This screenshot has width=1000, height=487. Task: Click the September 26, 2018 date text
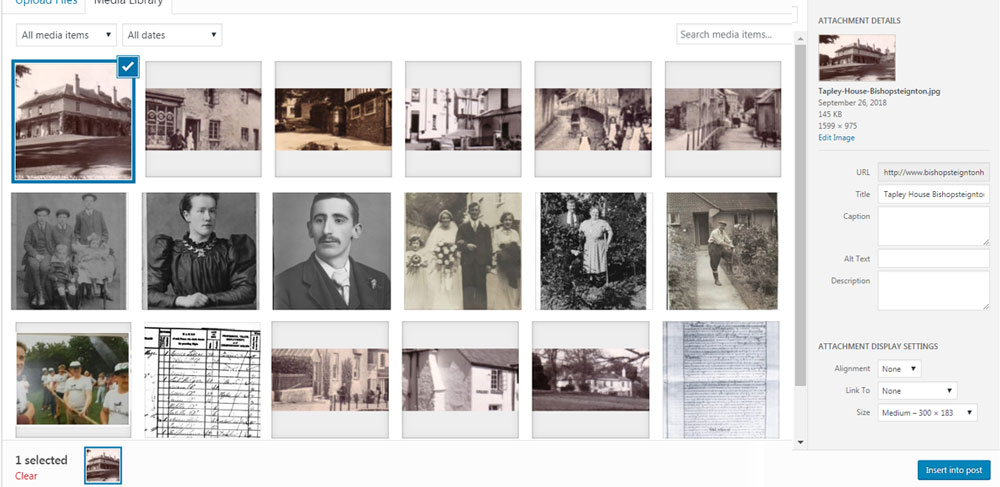pyautogui.click(x=851, y=103)
